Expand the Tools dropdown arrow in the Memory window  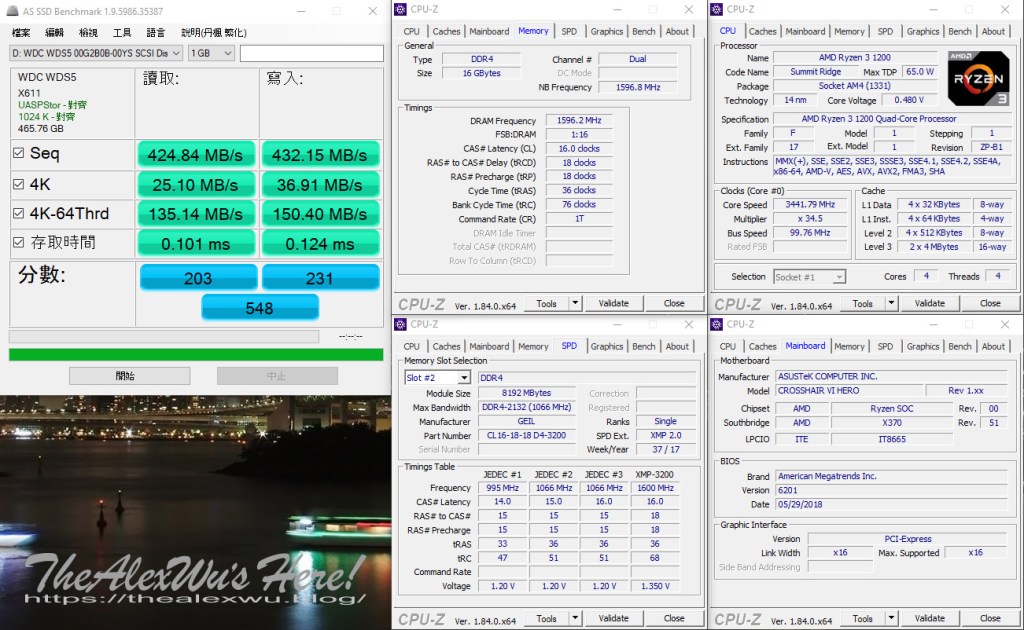(x=569, y=303)
